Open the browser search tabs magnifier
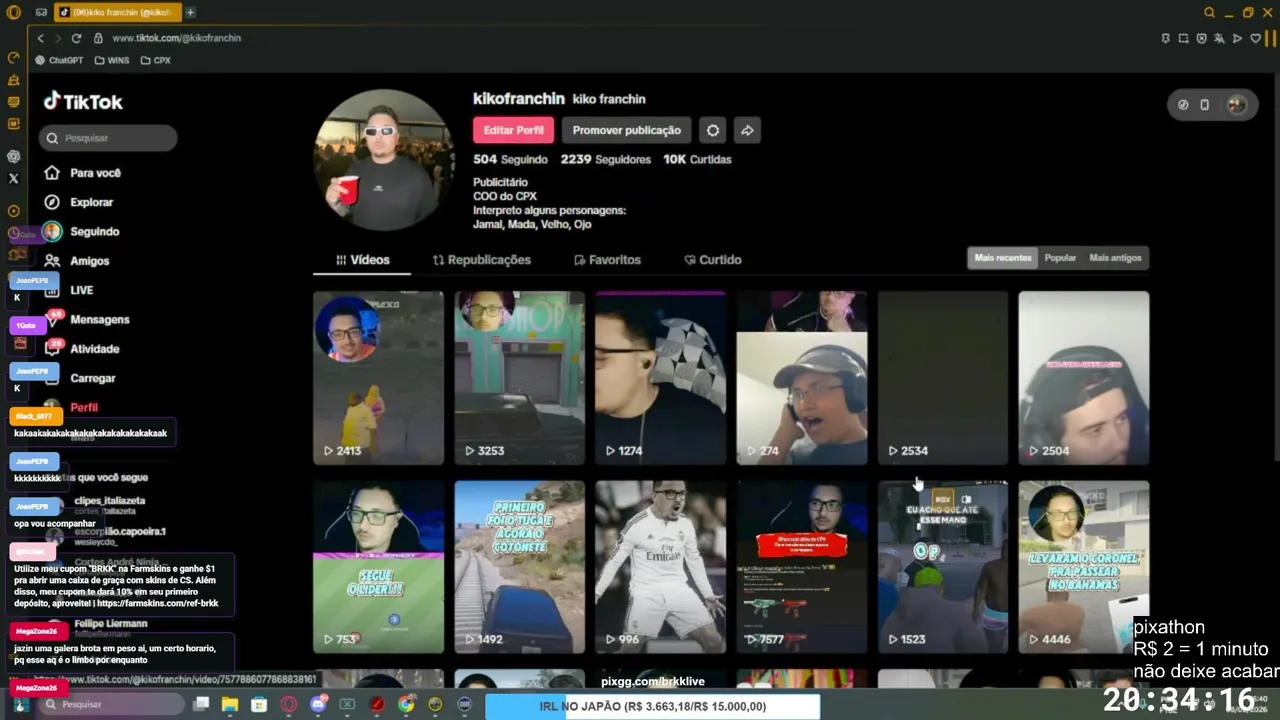 tap(1209, 12)
